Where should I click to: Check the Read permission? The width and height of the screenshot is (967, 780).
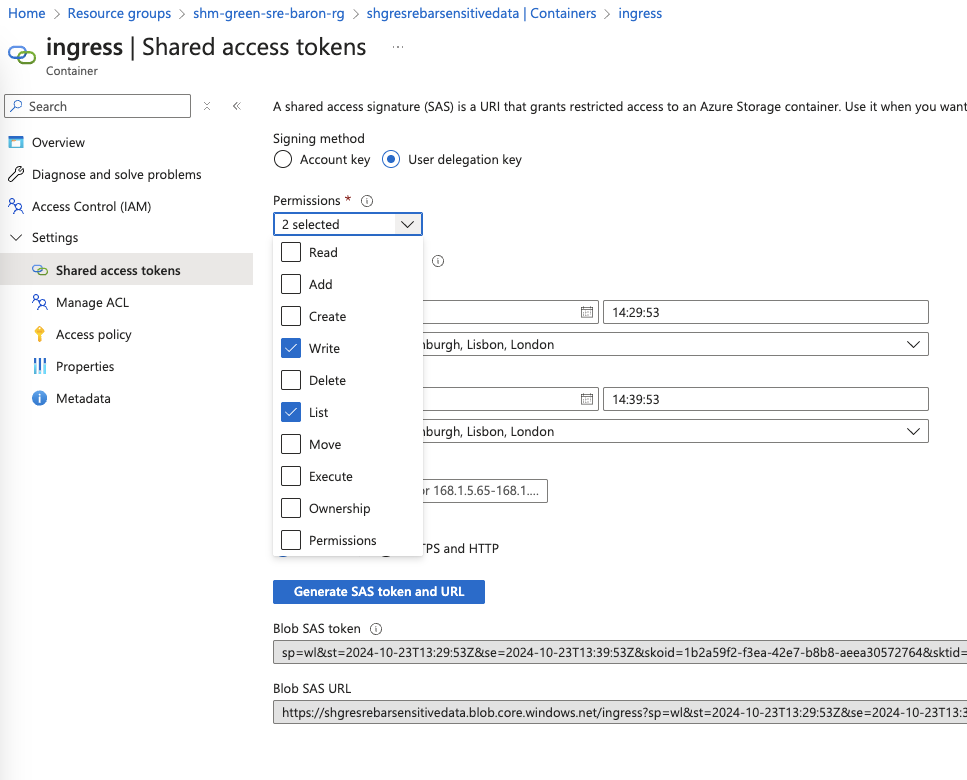291,252
